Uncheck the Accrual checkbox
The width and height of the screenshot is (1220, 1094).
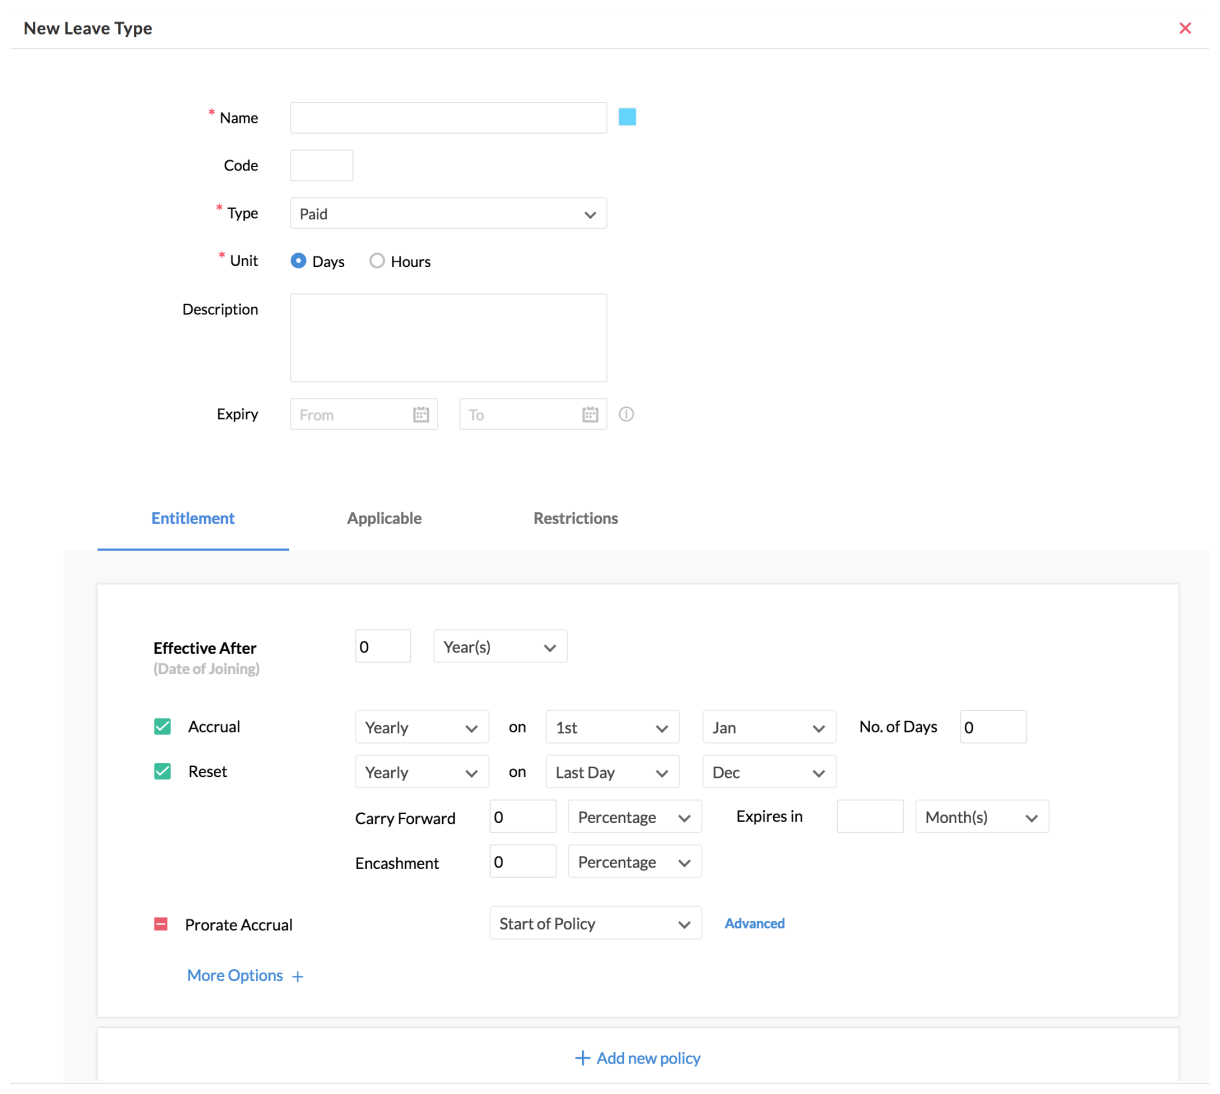[x=162, y=727]
